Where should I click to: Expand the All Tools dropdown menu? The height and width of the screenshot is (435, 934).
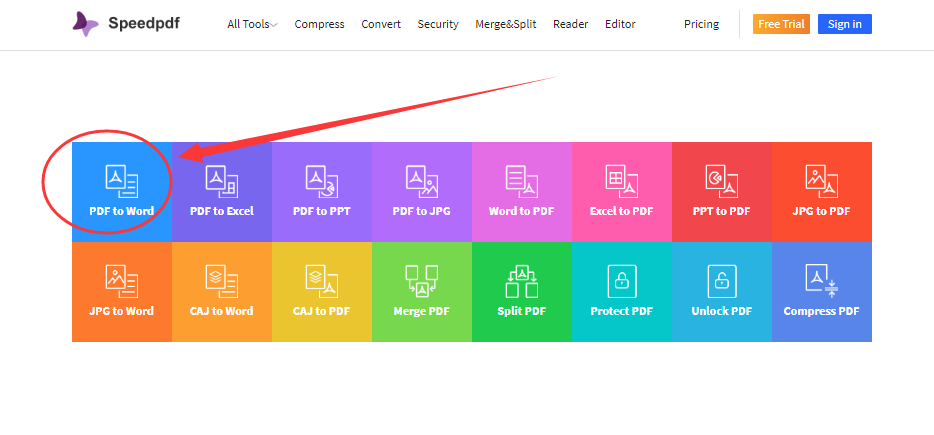[252, 24]
